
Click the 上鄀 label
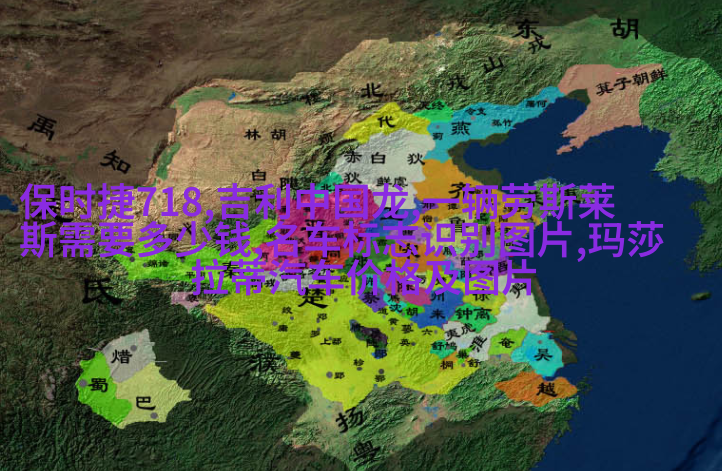click(x=331, y=341)
